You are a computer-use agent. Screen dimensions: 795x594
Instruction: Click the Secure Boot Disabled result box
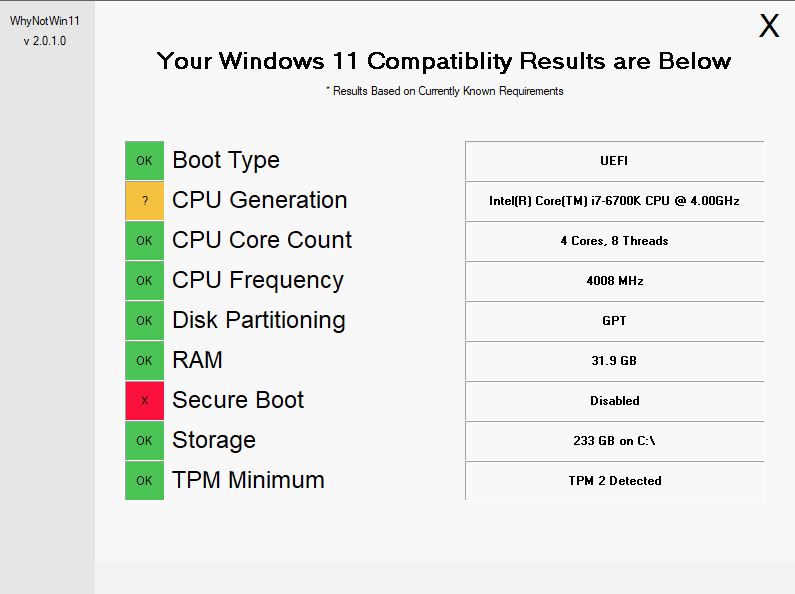point(614,401)
